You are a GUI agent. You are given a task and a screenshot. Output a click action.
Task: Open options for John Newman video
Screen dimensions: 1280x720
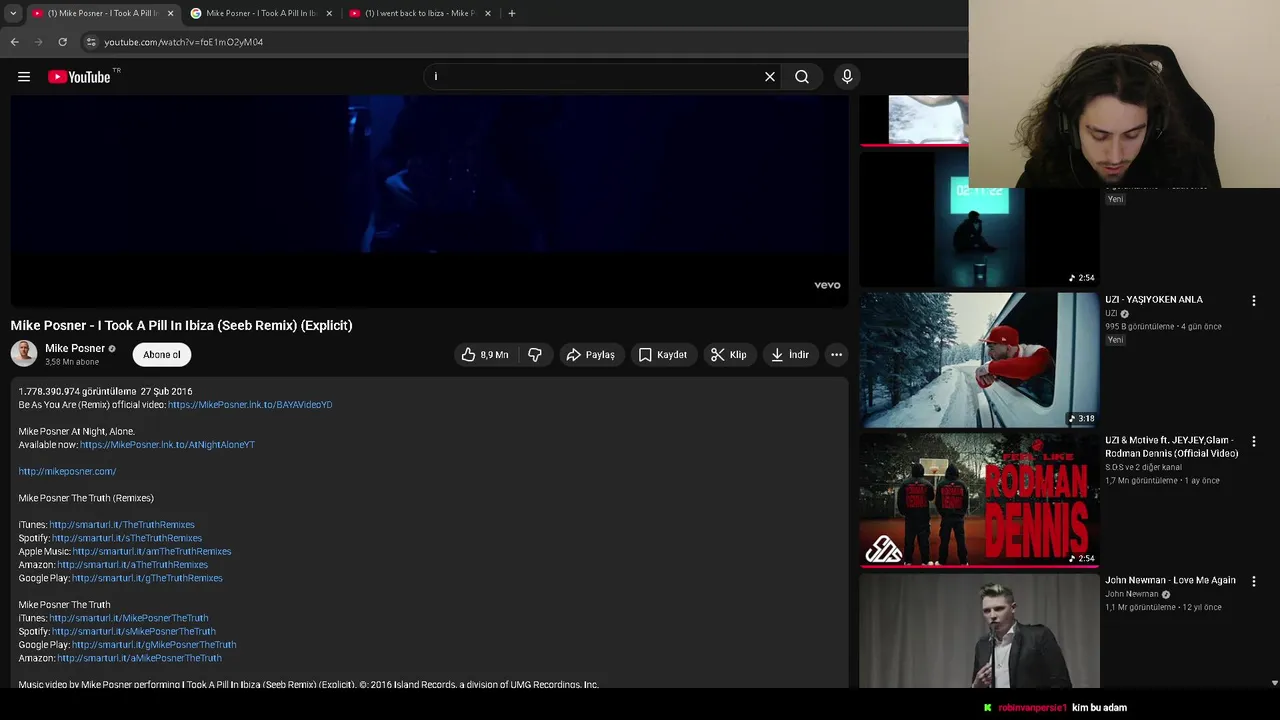1253,581
